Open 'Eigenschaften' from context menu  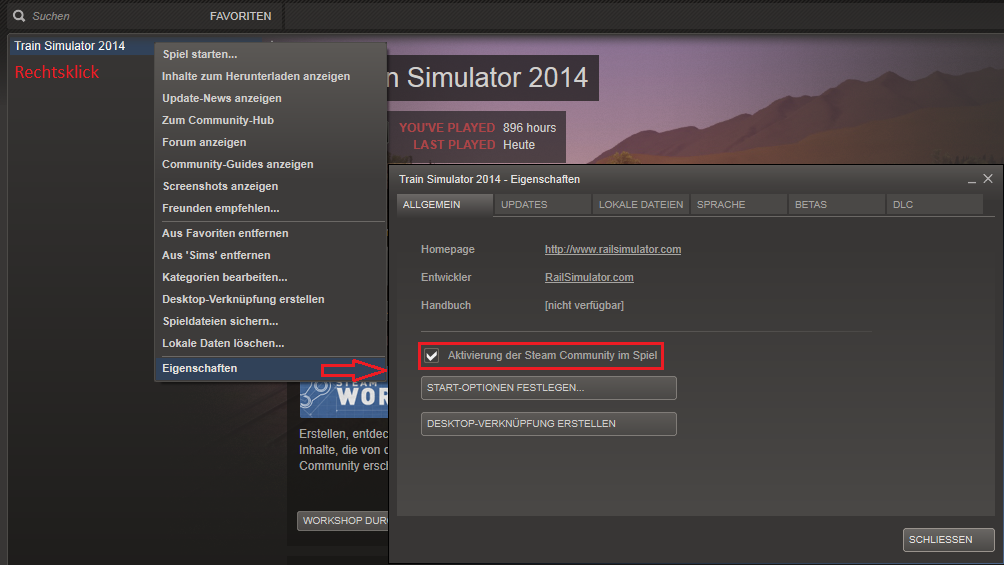coord(270,368)
